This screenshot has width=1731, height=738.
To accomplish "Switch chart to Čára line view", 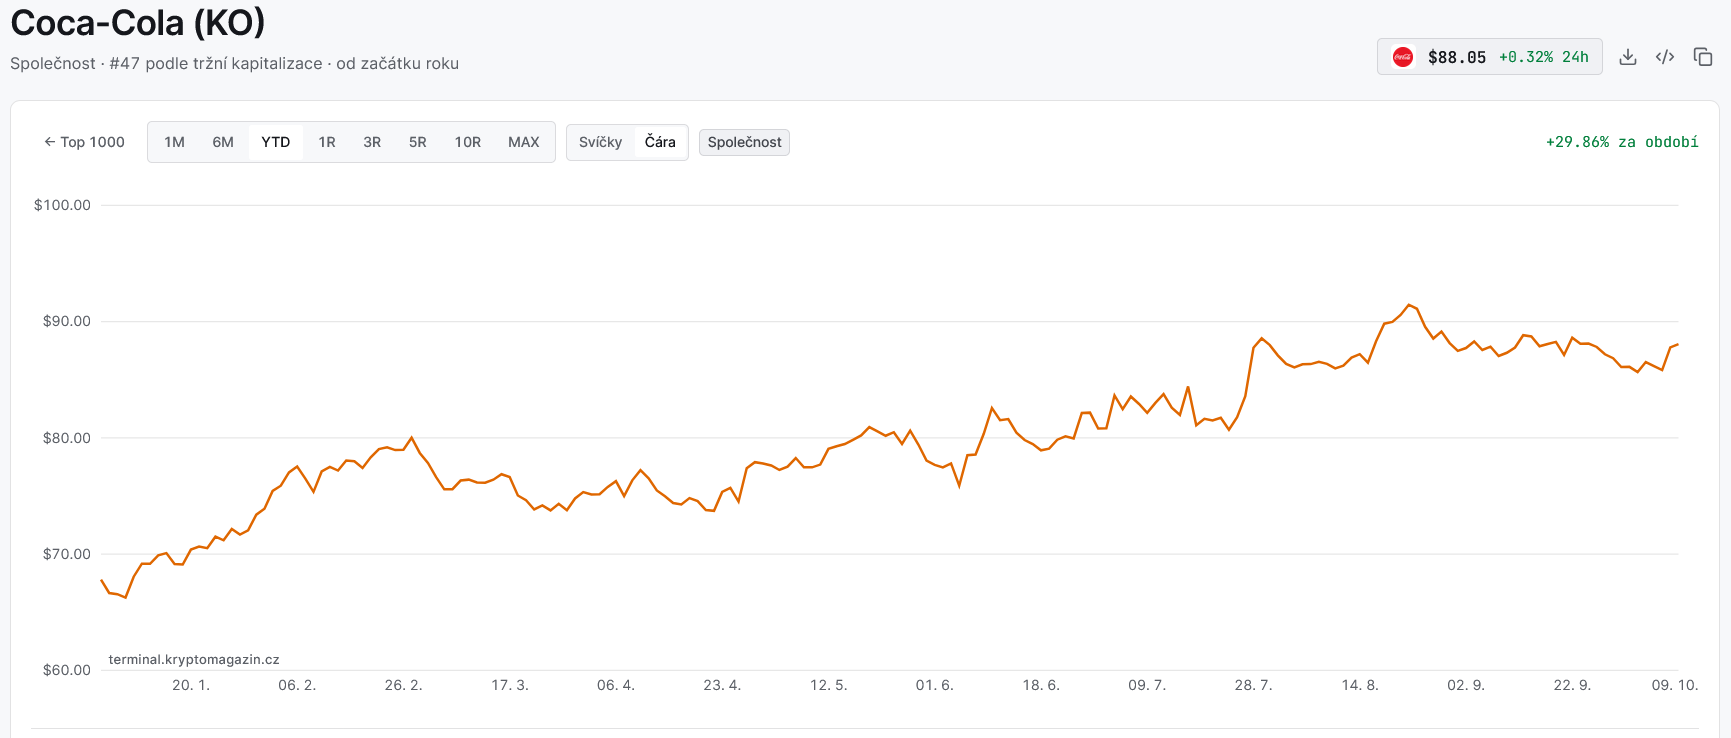I will [660, 142].
